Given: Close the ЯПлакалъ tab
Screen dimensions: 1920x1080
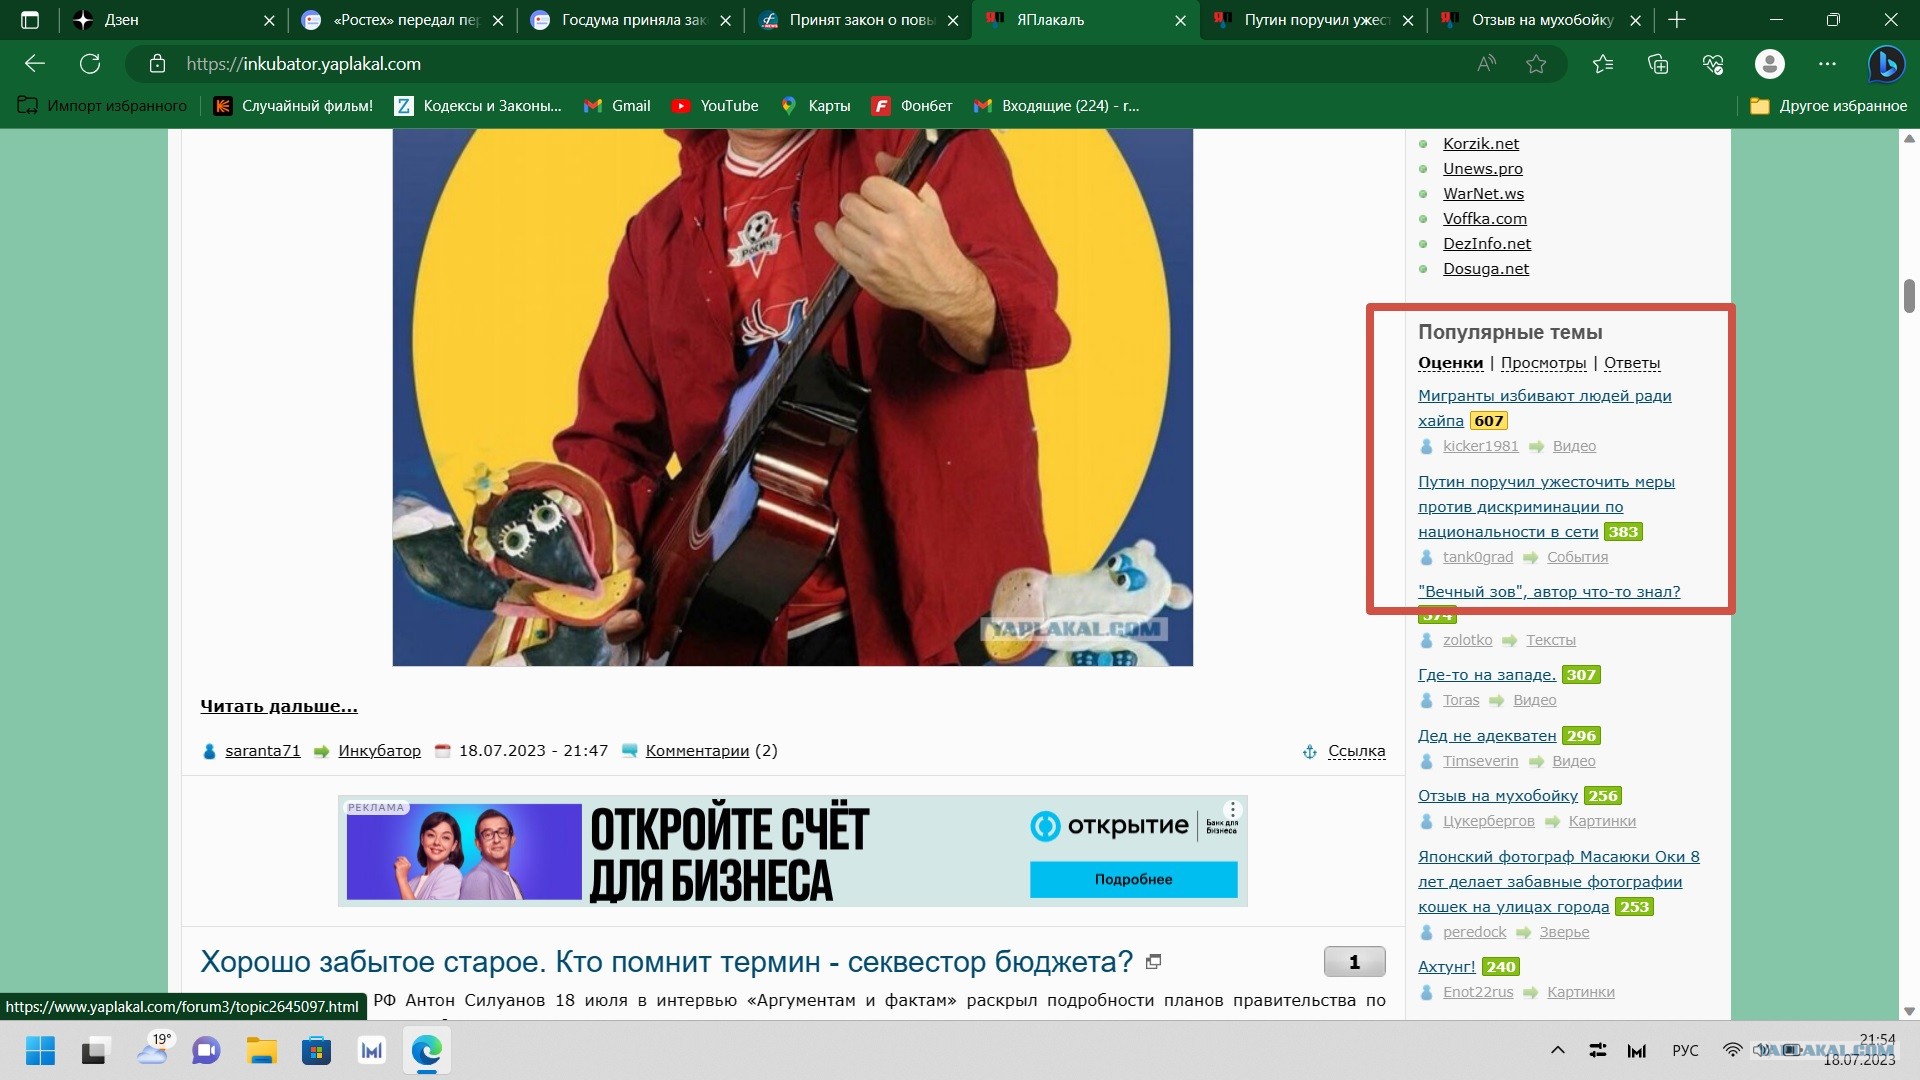Looking at the screenshot, I should [x=1180, y=20].
